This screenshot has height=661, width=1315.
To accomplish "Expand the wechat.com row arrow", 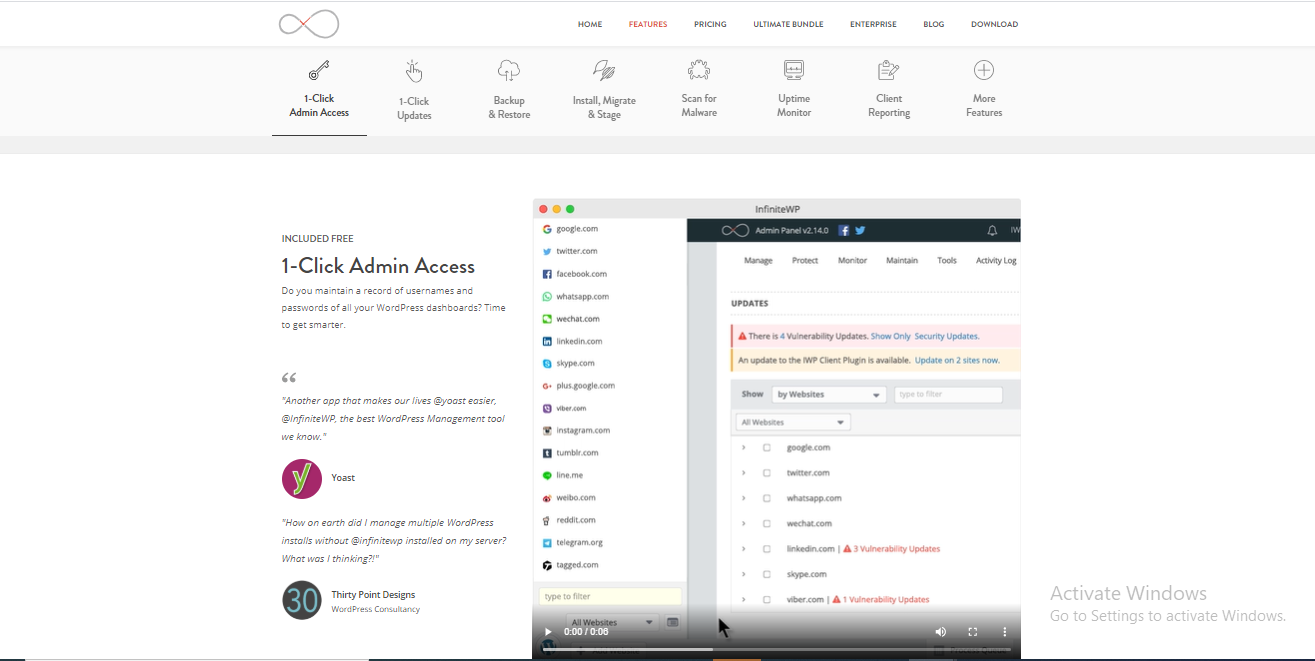I will click(x=743, y=523).
